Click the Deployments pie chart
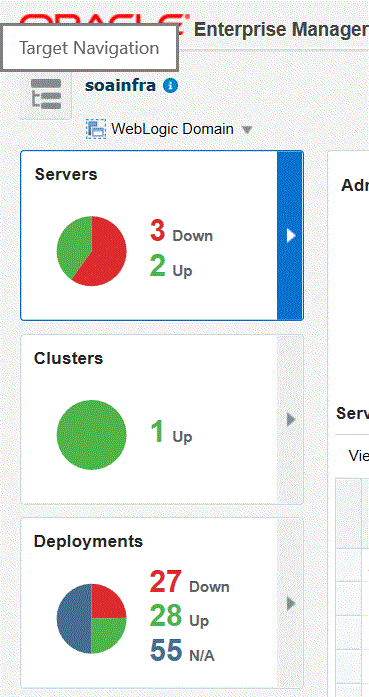The width and height of the screenshot is (369, 697). point(92,618)
